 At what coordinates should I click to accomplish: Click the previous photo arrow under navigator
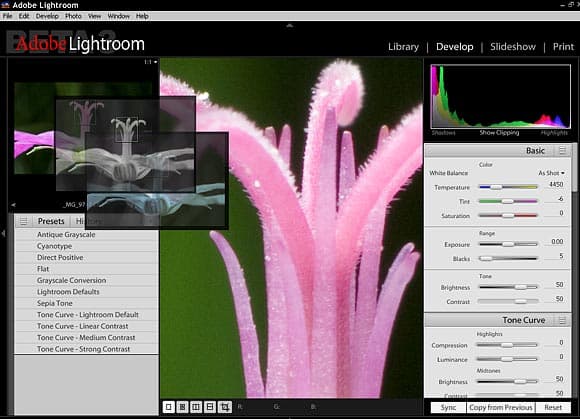pyautogui.click(x=13, y=205)
